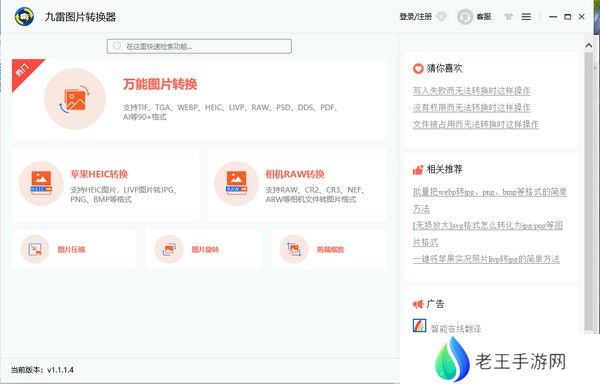600x384 pixels.
Task: Open the 苹果HEIC转换 icon
Action: coord(41,183)
